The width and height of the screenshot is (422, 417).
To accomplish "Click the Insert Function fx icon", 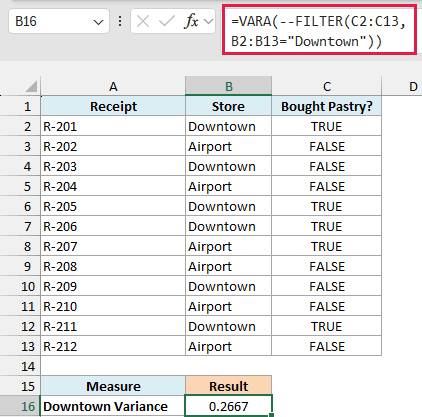I will coord(191,22).
